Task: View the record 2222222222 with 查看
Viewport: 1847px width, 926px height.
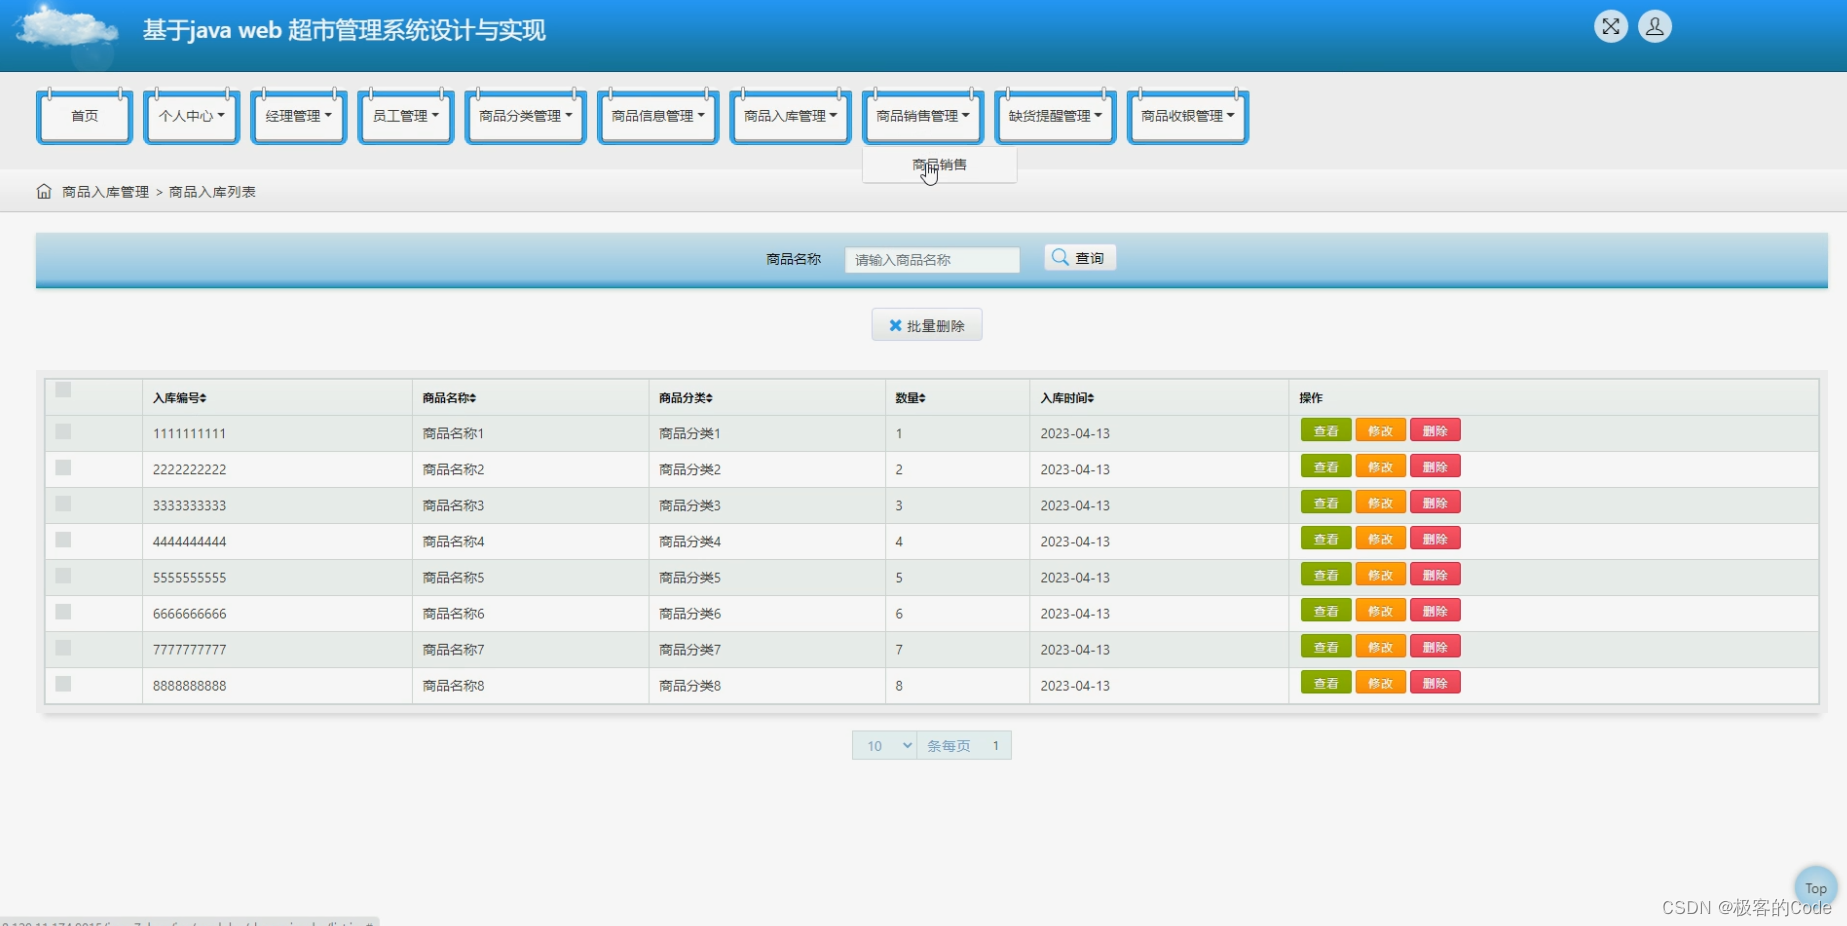Action: pyautogui.click(x=1326, y=467)
